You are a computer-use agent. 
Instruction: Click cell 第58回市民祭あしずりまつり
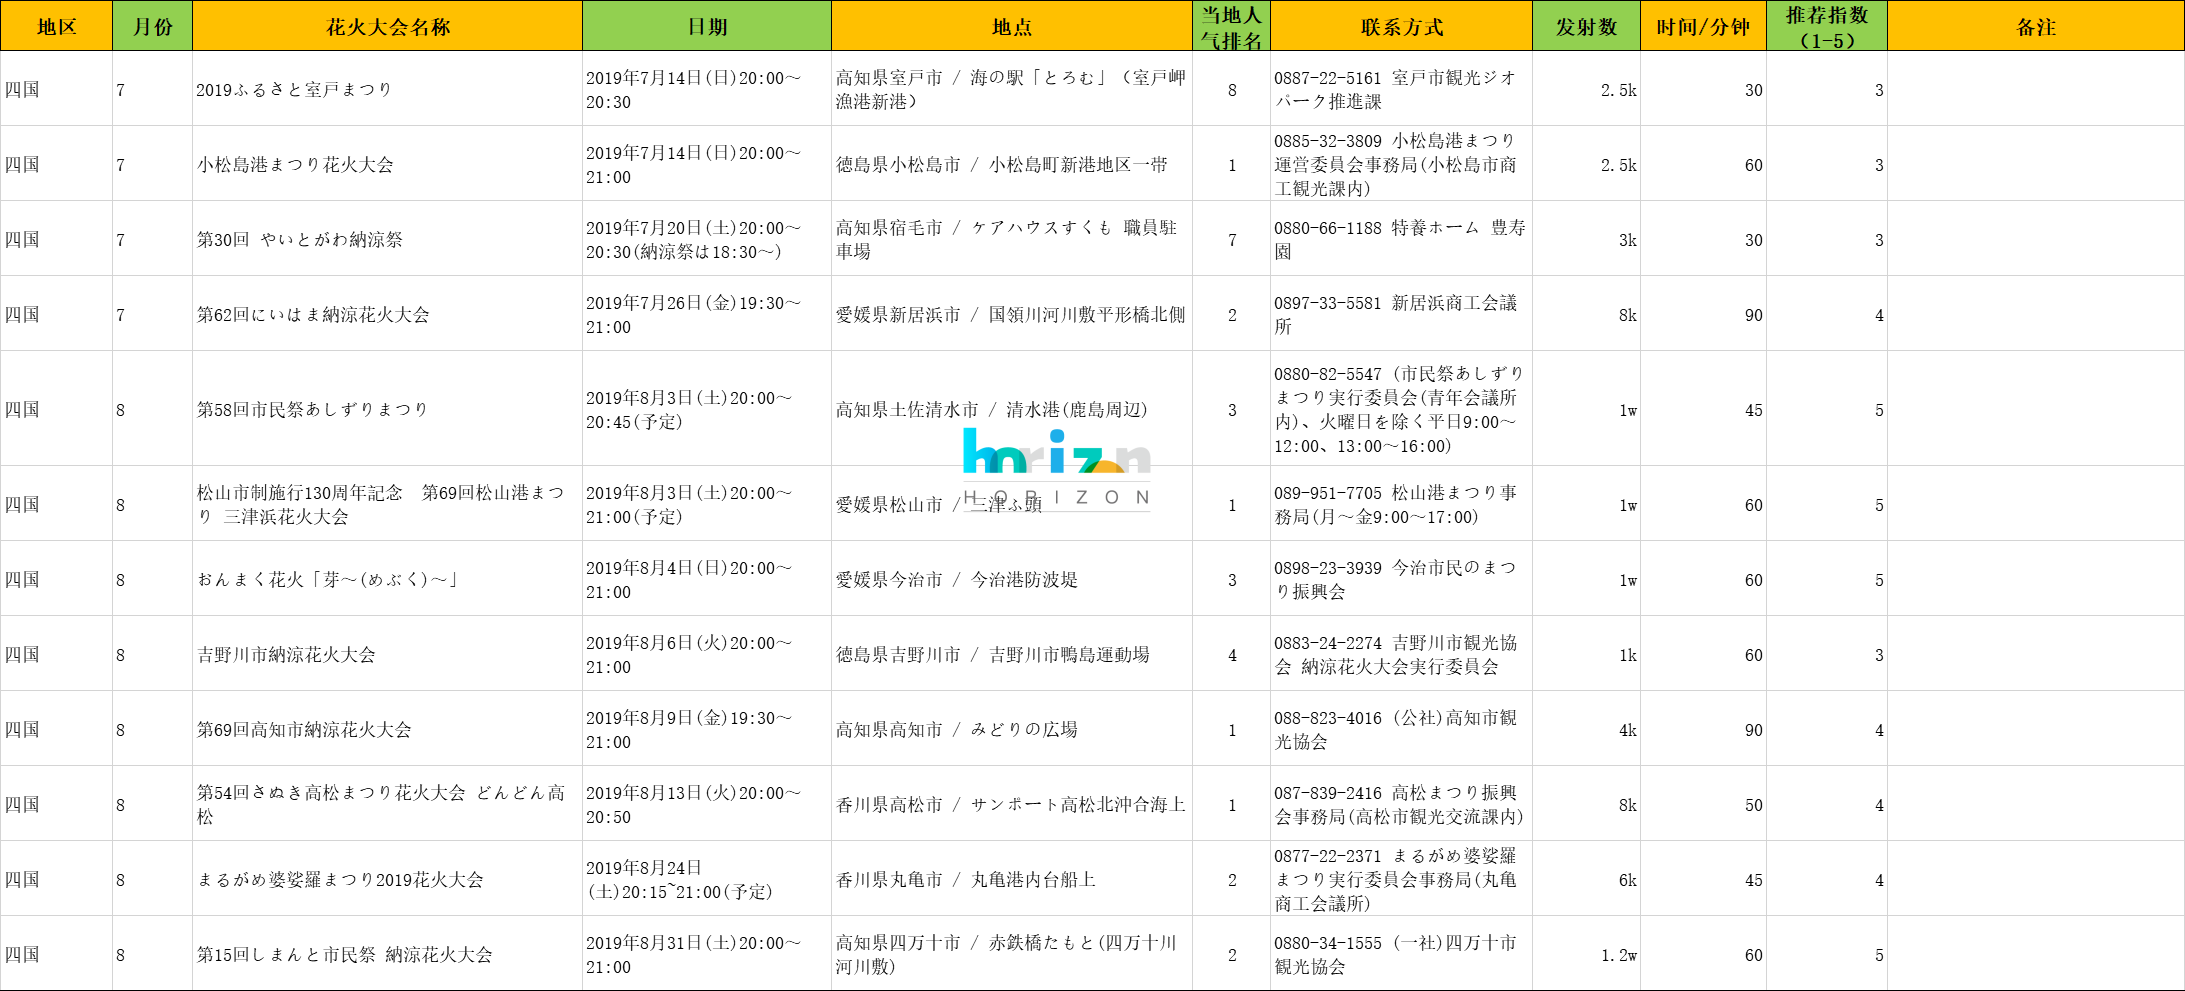387,409
